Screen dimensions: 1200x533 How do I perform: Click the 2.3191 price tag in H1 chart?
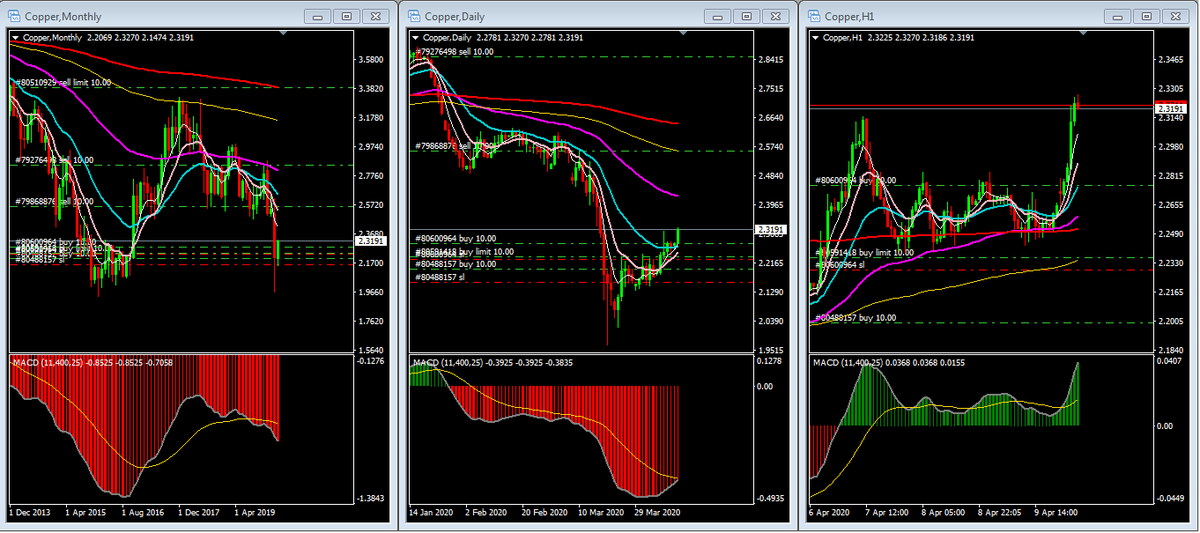click(1170, 108)
